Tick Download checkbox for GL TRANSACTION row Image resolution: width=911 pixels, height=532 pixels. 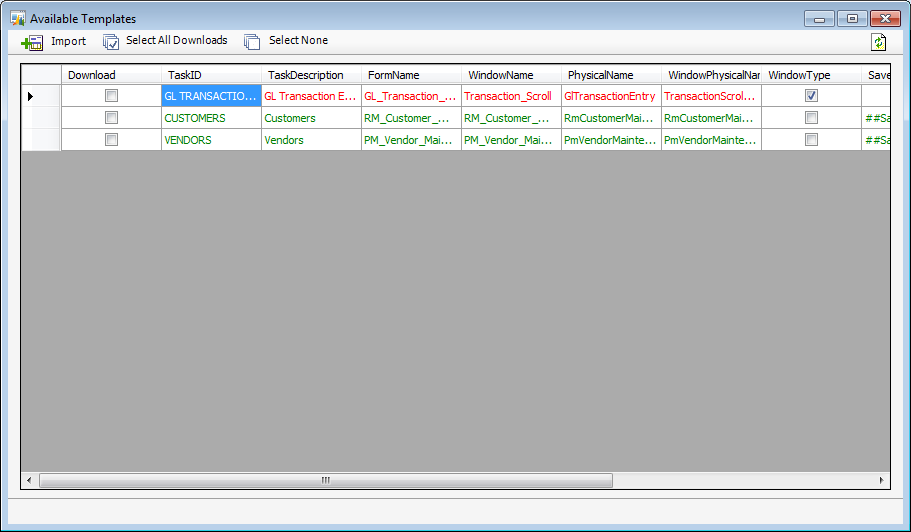(112, 96)
